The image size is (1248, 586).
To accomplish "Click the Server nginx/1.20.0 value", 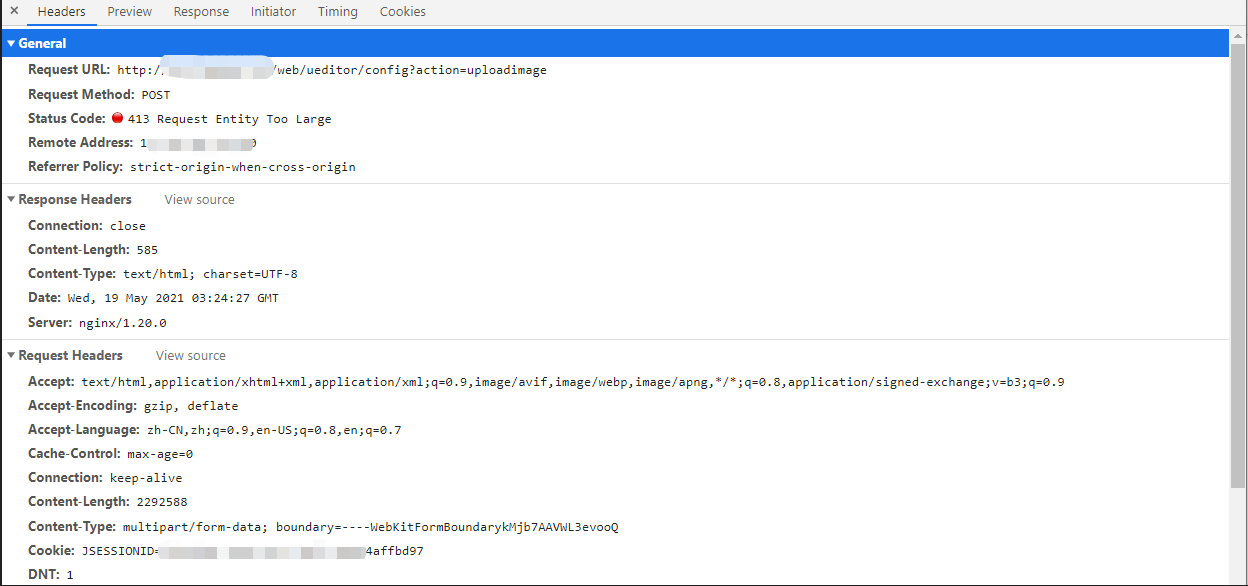I will [x=123, y=323].
